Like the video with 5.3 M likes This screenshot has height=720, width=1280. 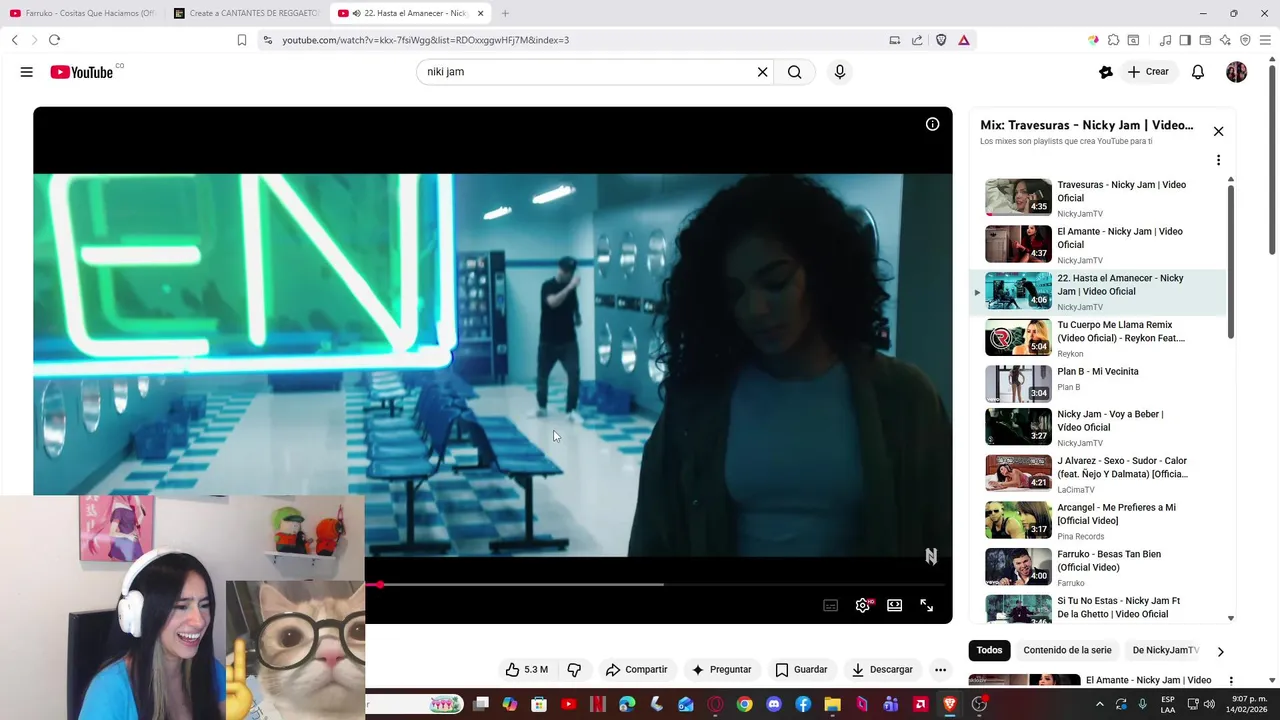click(x=527, y=670)
